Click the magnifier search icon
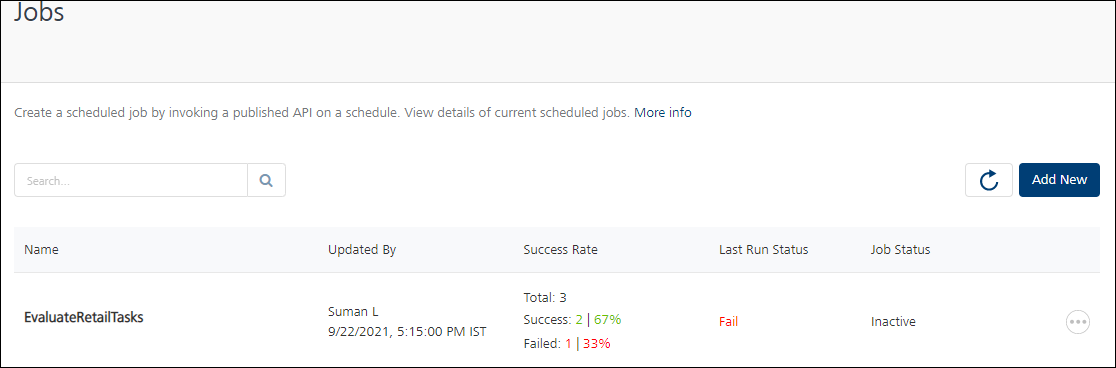The image size is (1116, 368). (x=266, y=180)
